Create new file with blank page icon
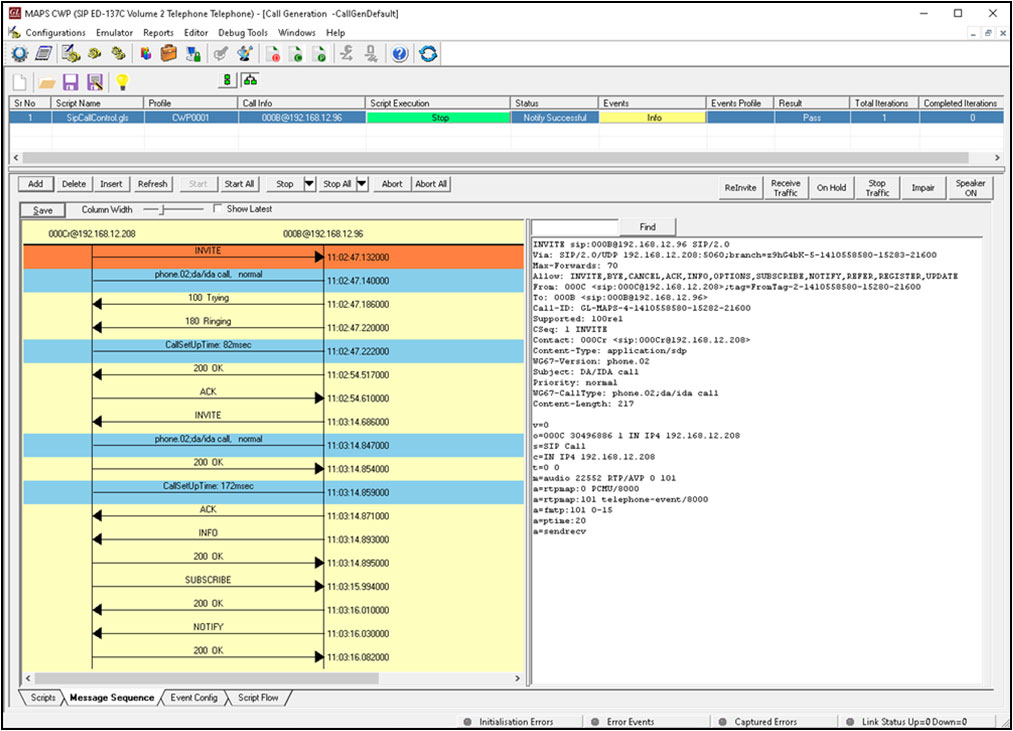This screenshot has width=1013, height=731. [20, 82]
